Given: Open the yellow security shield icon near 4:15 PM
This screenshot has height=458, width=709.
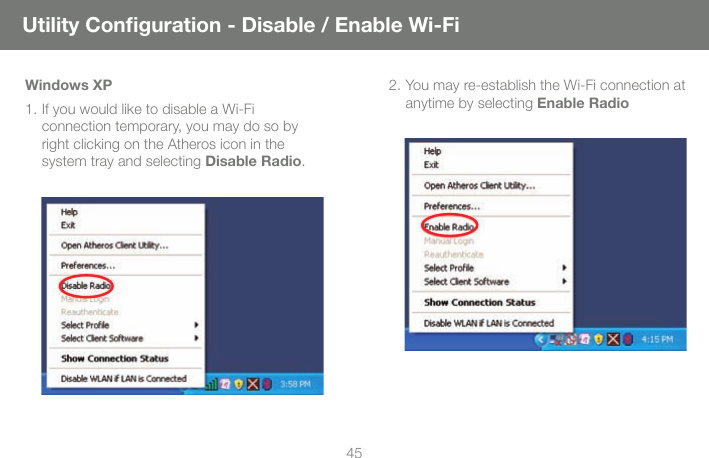Looking at the screenshot, I should tap(598, 339).
